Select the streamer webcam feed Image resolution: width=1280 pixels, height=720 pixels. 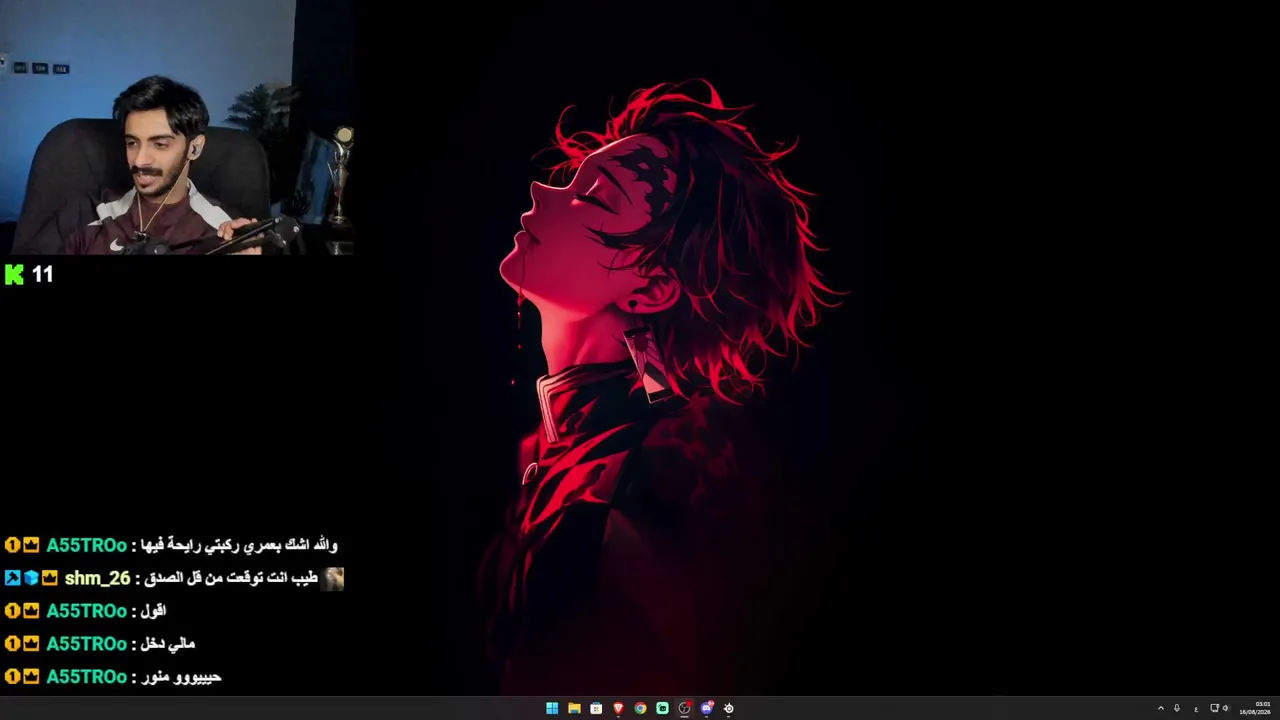pos(177,127)
